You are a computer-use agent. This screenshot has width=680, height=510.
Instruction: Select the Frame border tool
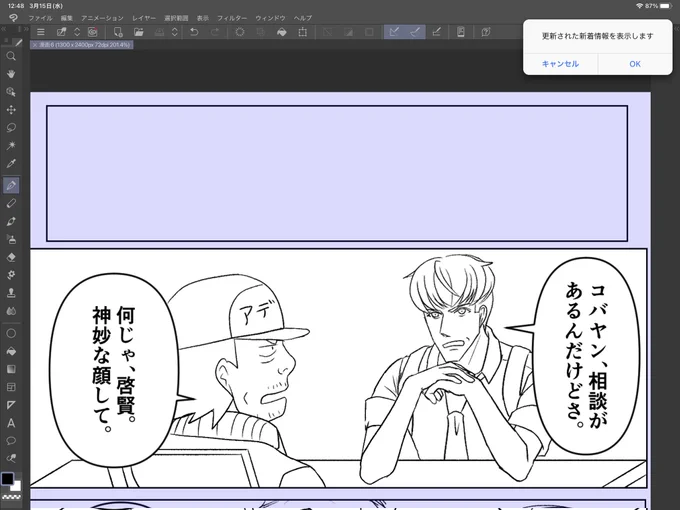point(11,387)
